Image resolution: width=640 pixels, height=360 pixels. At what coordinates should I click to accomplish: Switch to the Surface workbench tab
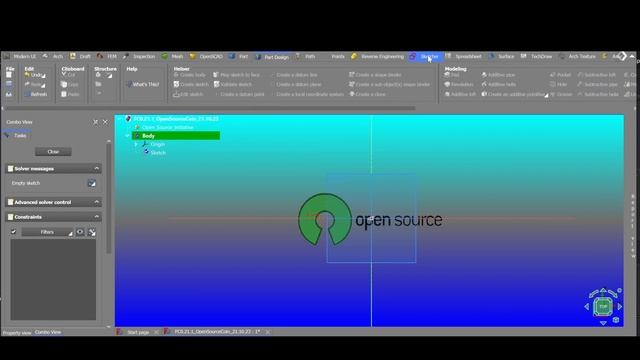pos(502,56)
